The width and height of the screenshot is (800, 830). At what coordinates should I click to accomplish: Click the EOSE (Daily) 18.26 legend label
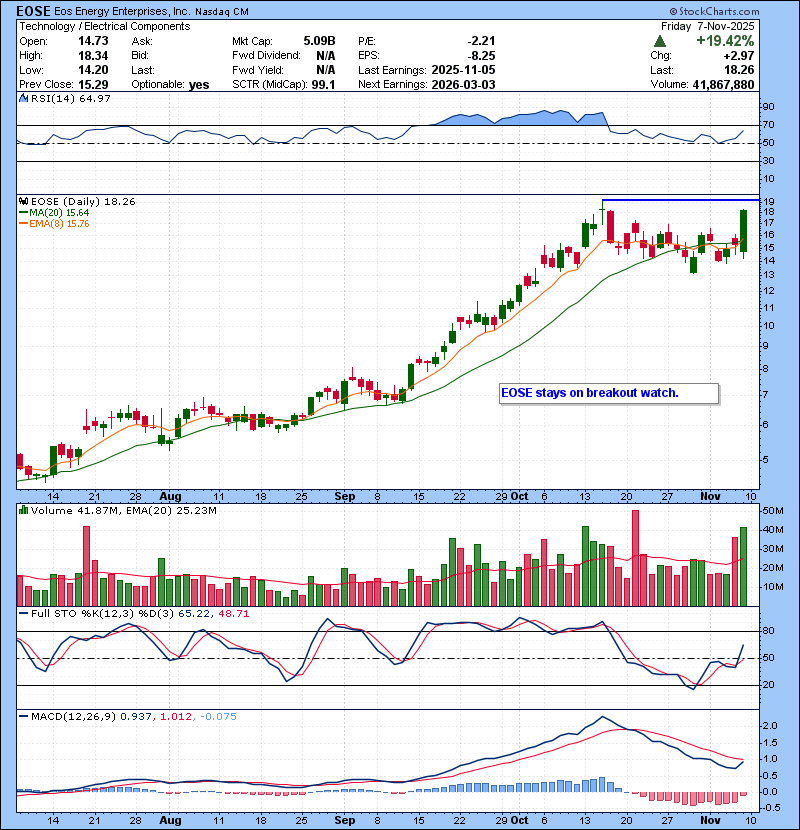tap(83, 202)
